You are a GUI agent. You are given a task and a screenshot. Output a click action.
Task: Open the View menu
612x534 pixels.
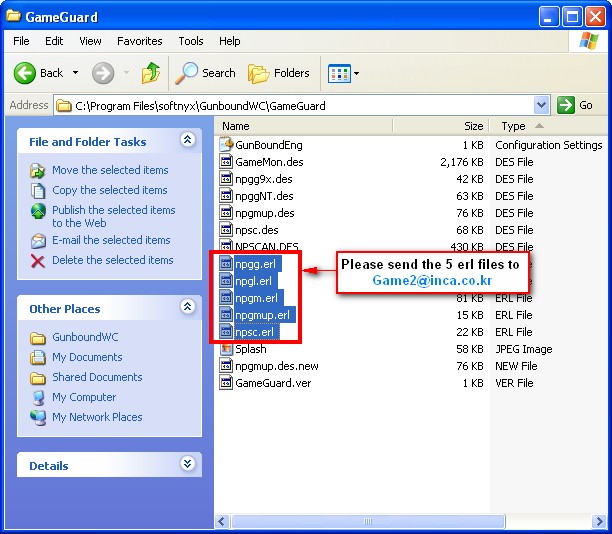pos(90,41)
